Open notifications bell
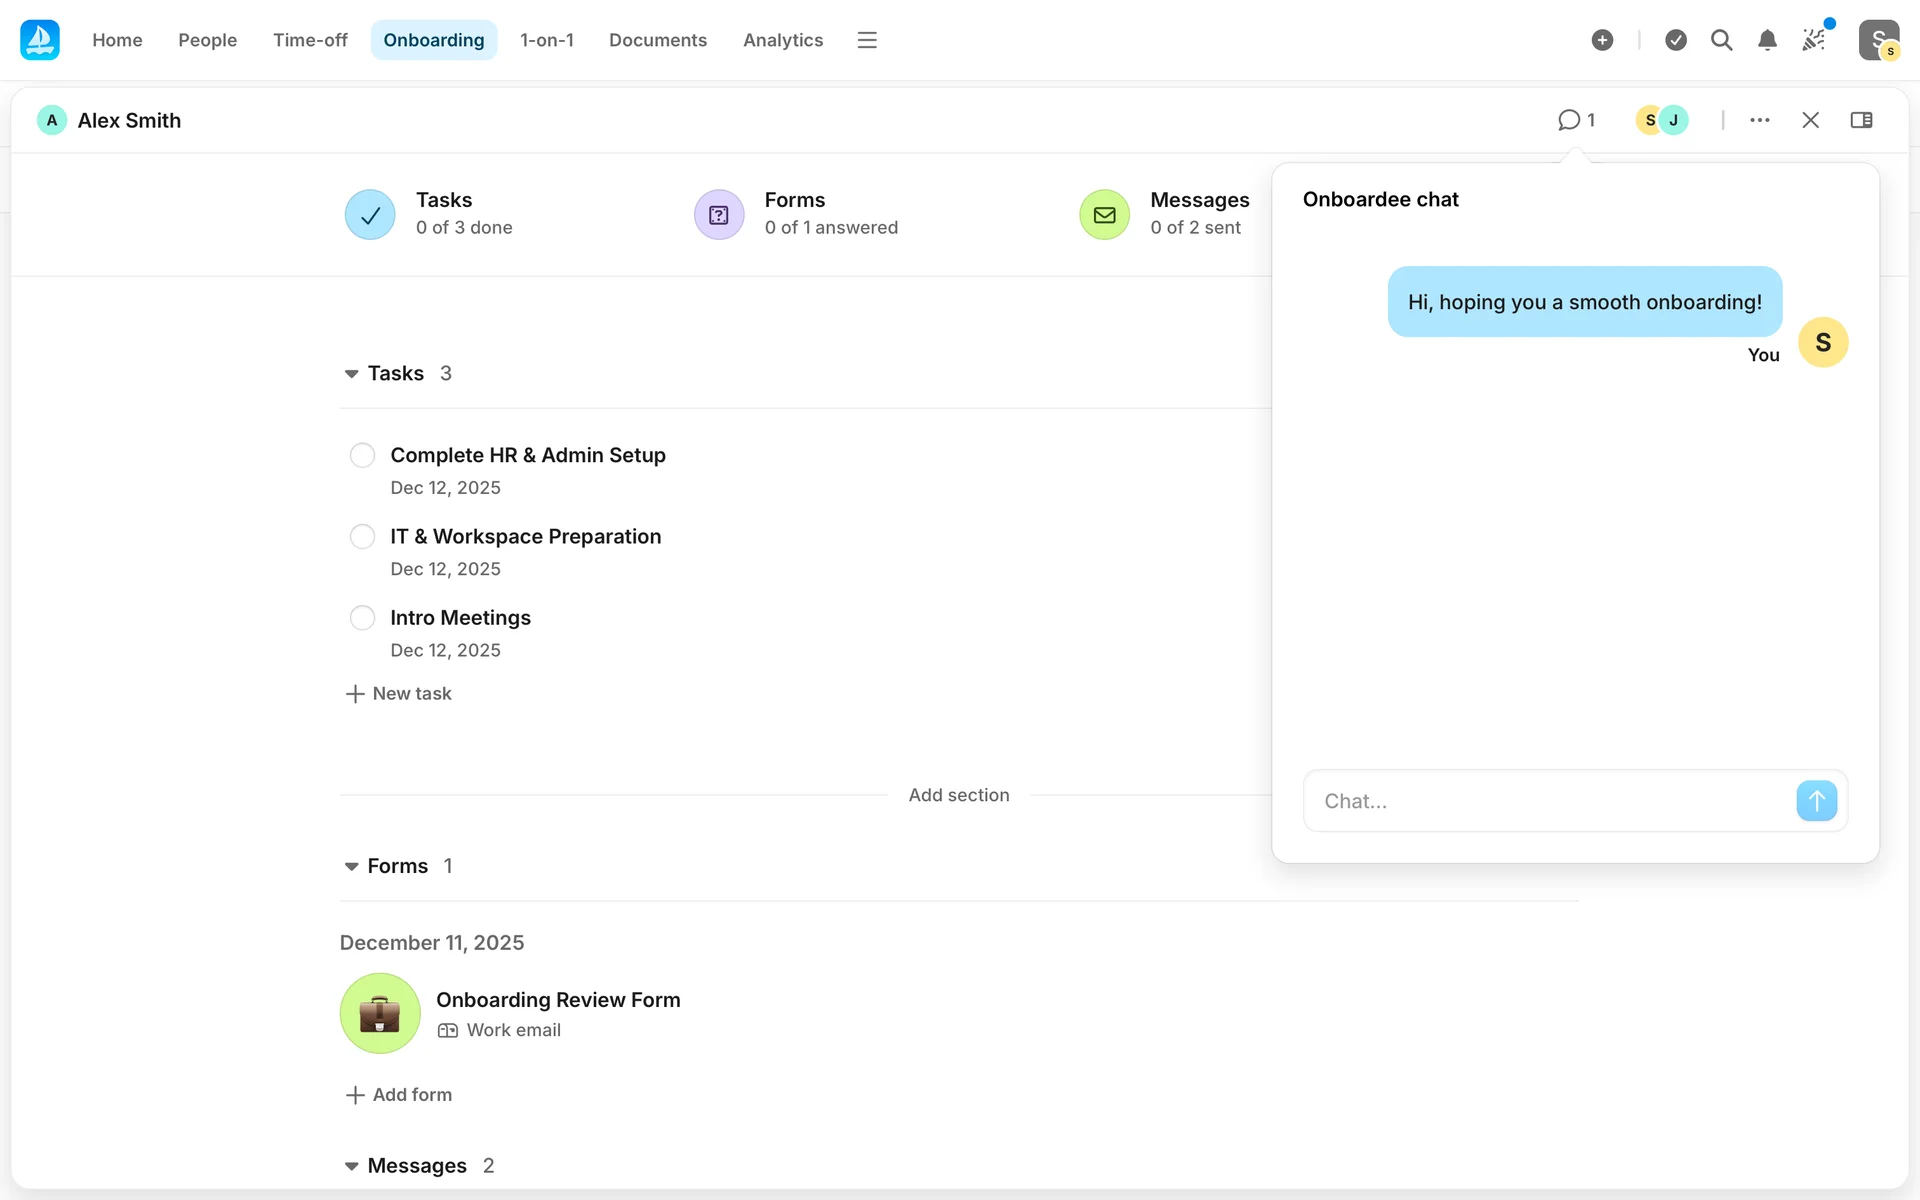The height and width of the screenshot is (1200, 1920). 1767,40
